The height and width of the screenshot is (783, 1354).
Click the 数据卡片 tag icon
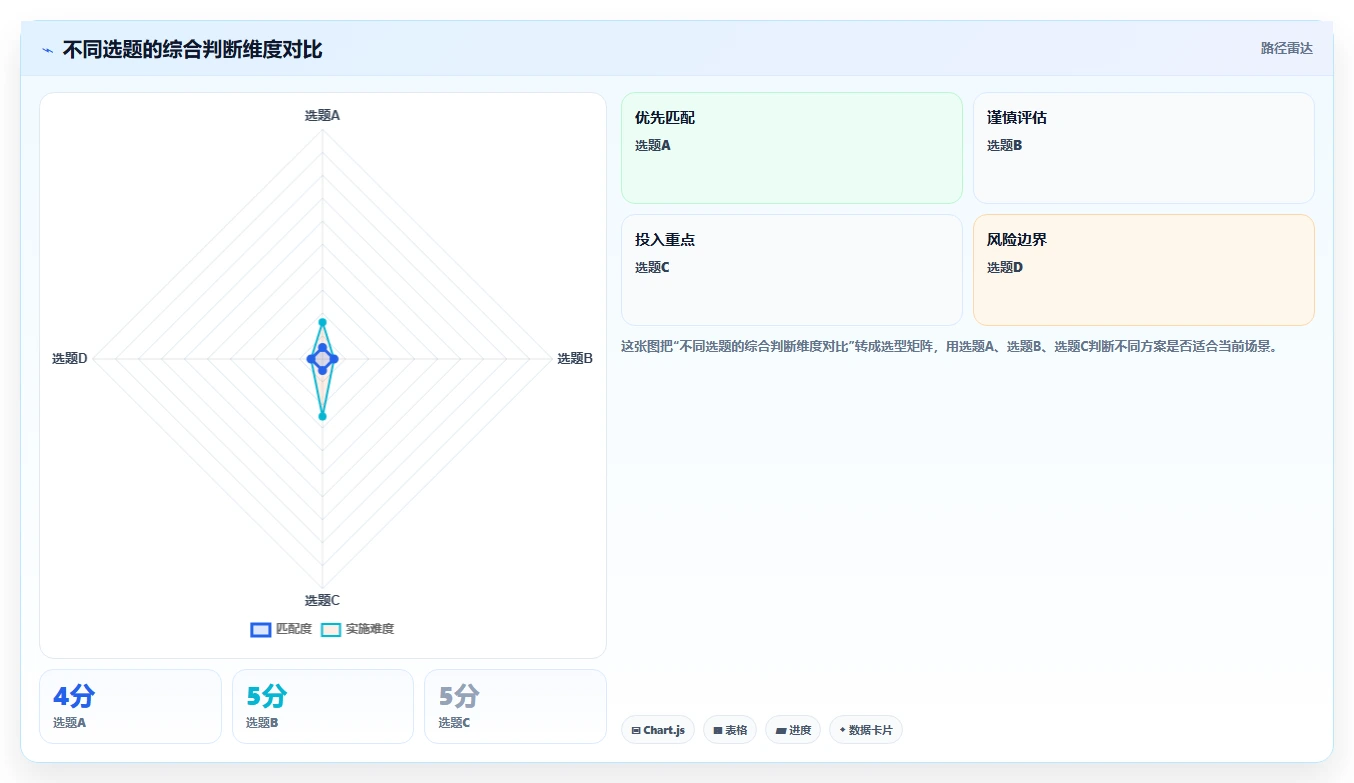point(842,730)
